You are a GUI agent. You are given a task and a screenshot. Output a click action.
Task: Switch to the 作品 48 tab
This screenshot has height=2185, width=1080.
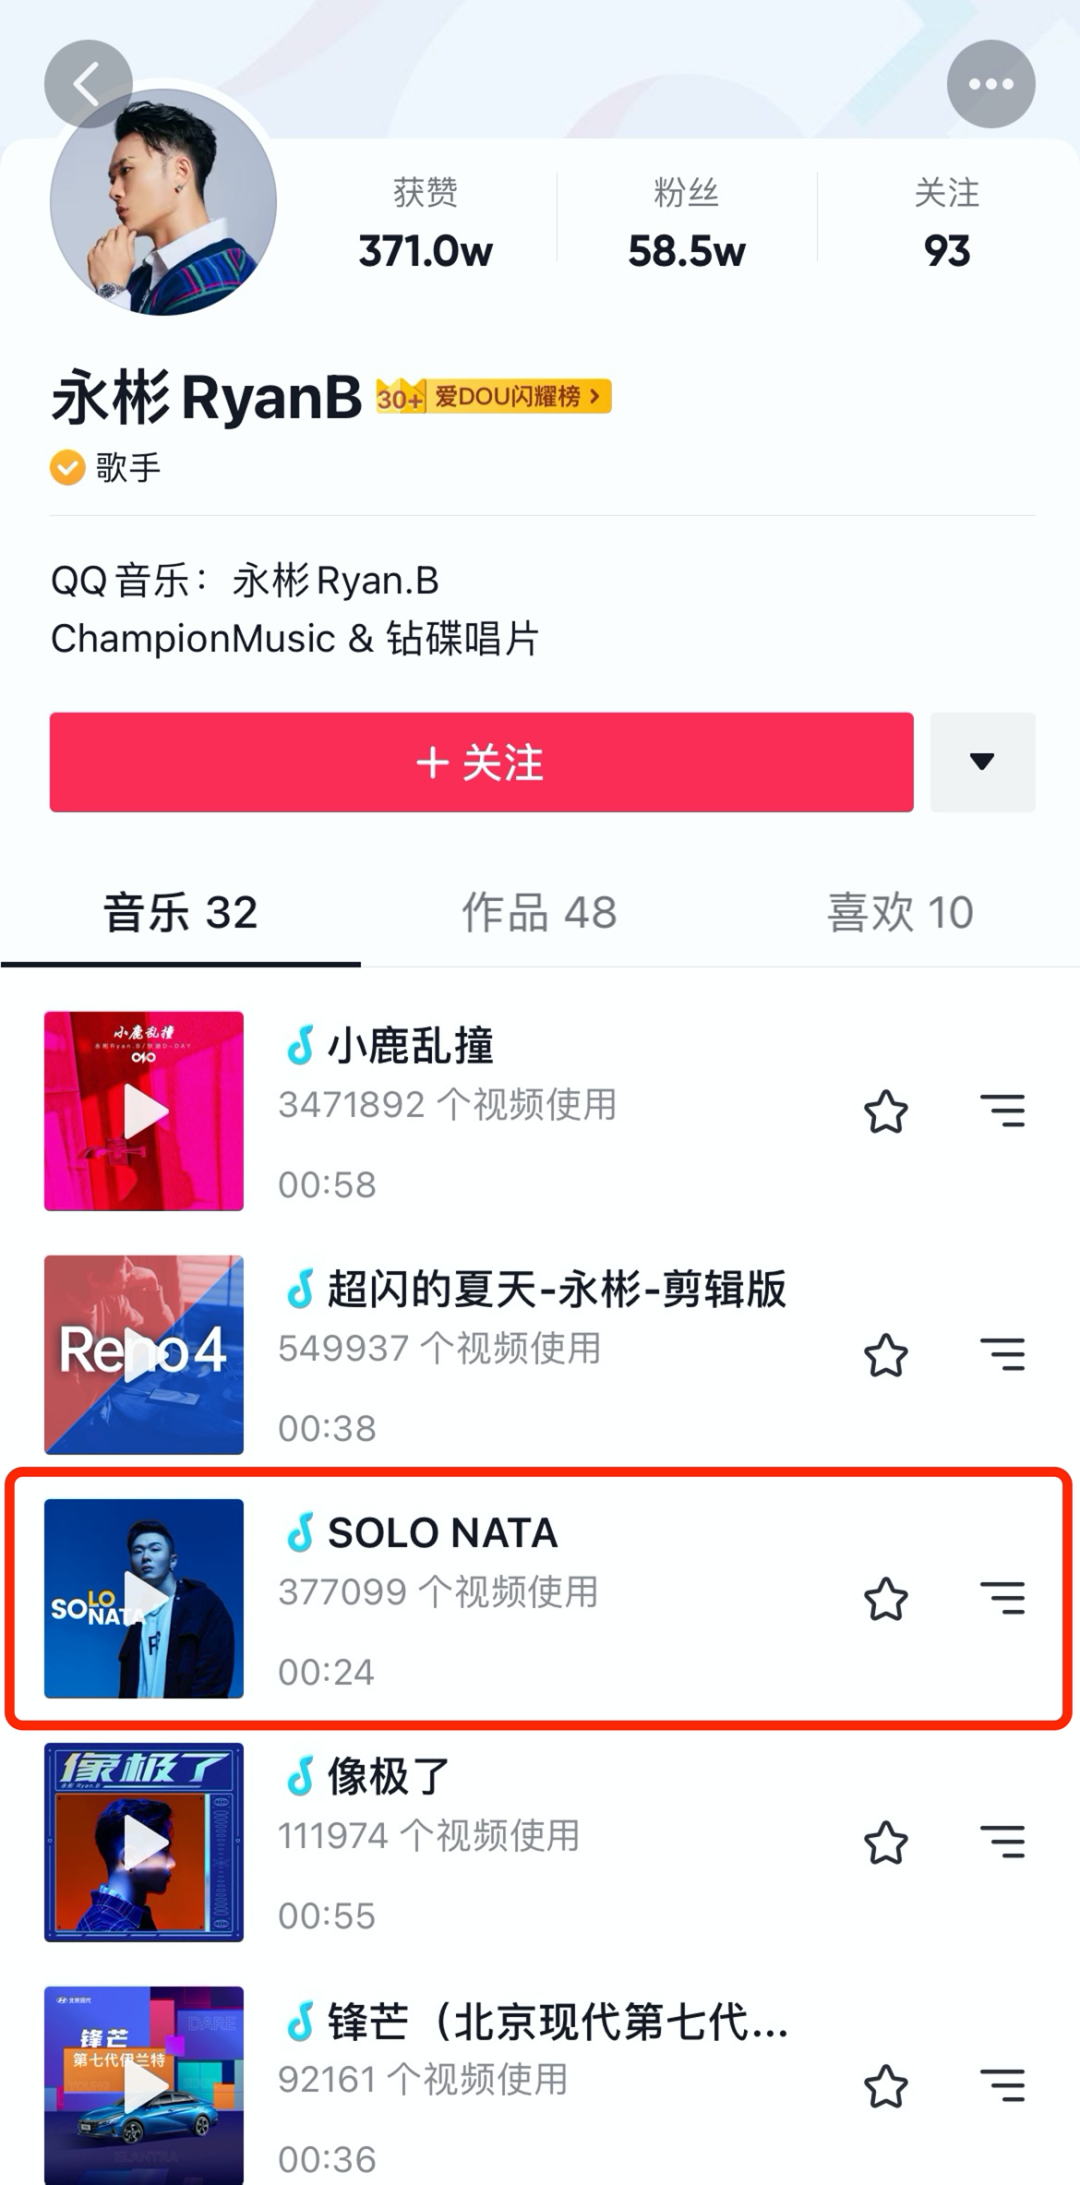tap(539, 912)
